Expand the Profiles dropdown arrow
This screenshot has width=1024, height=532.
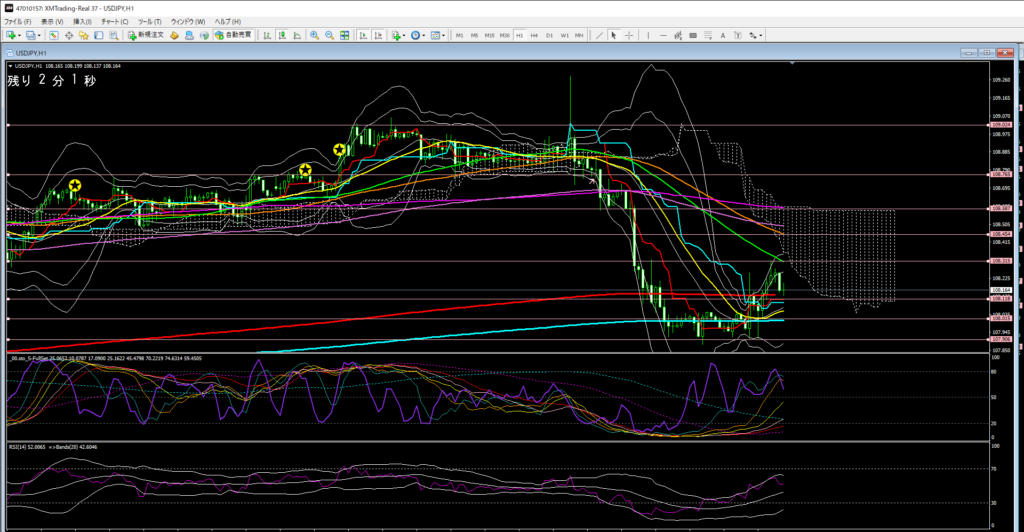39,35
